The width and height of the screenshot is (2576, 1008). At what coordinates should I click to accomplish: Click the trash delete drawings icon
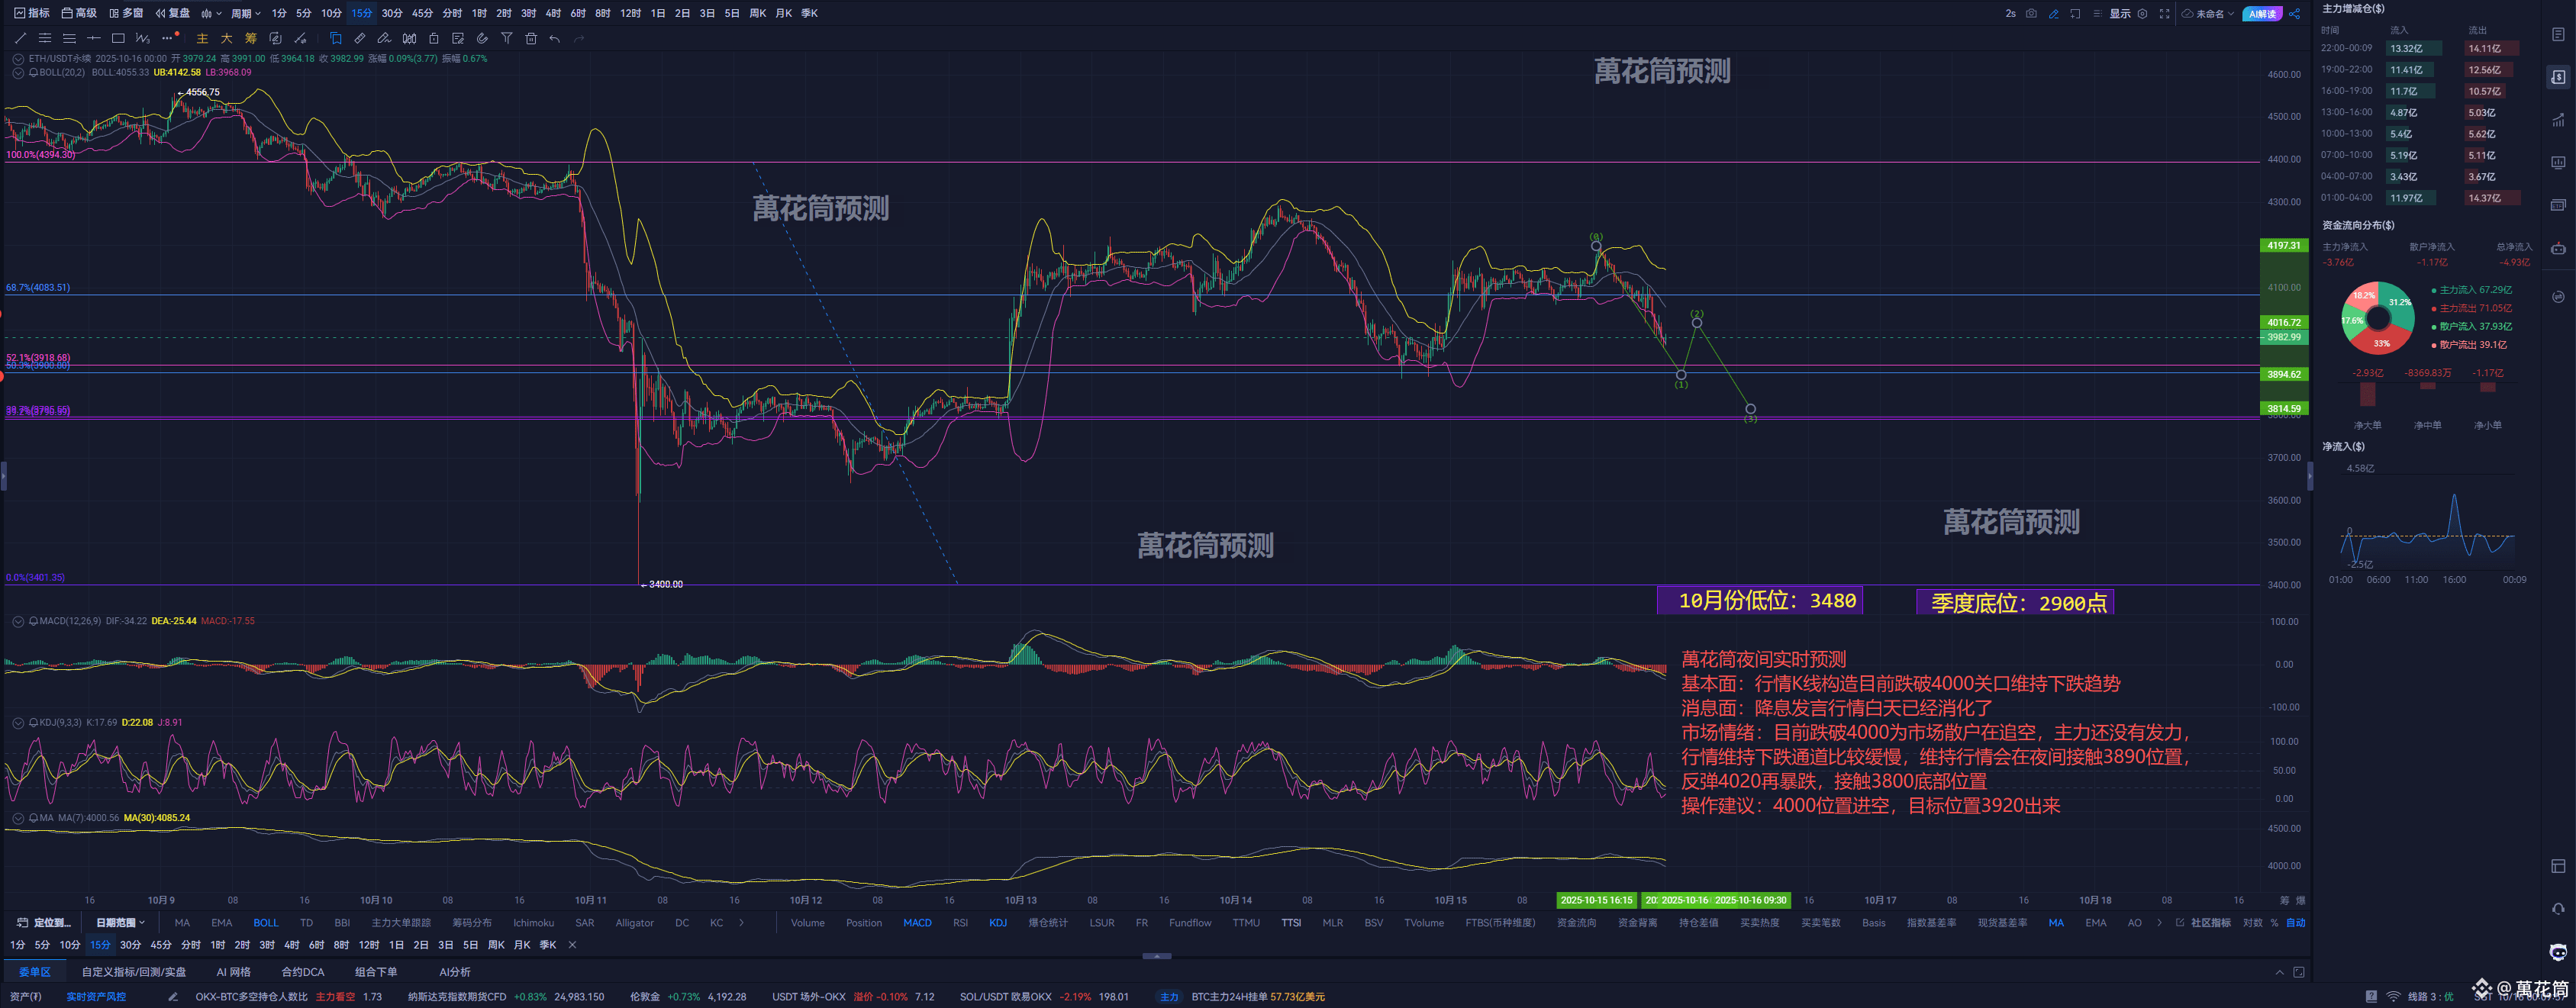(x=531, y=38)
